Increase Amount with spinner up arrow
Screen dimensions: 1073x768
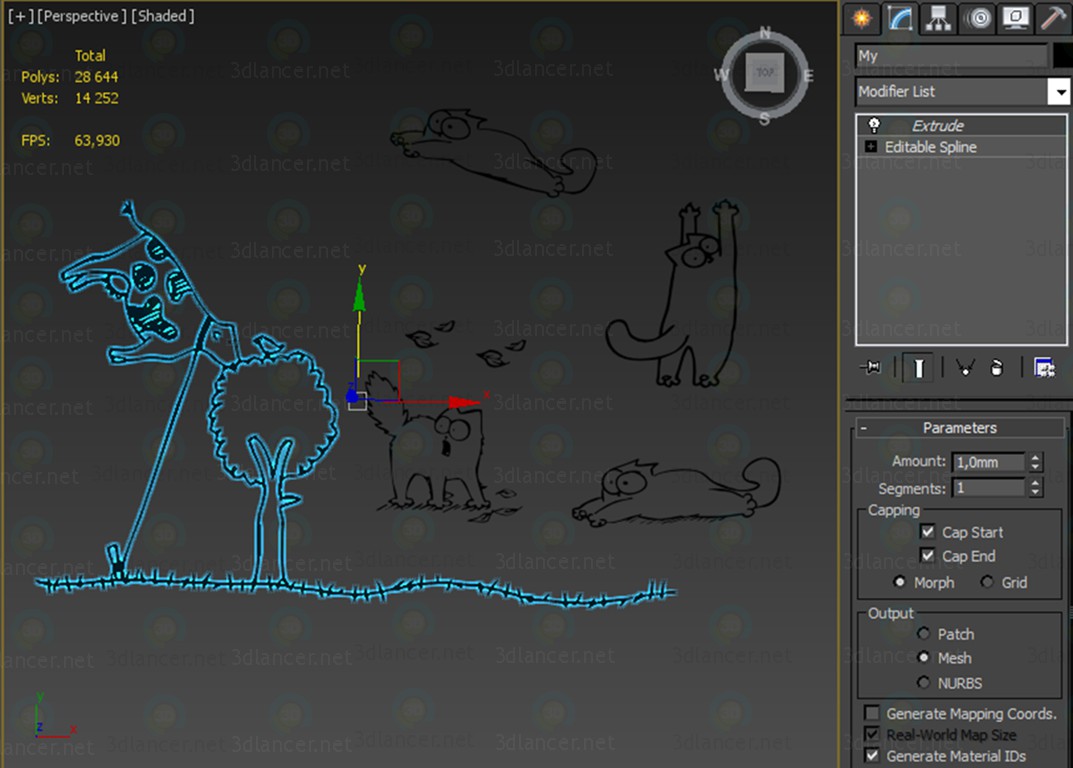tap(1035, 457)
